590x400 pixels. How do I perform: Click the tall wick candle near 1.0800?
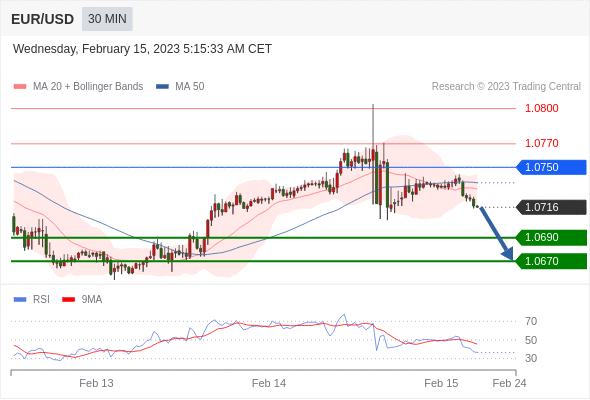click(x=373, y=154)
